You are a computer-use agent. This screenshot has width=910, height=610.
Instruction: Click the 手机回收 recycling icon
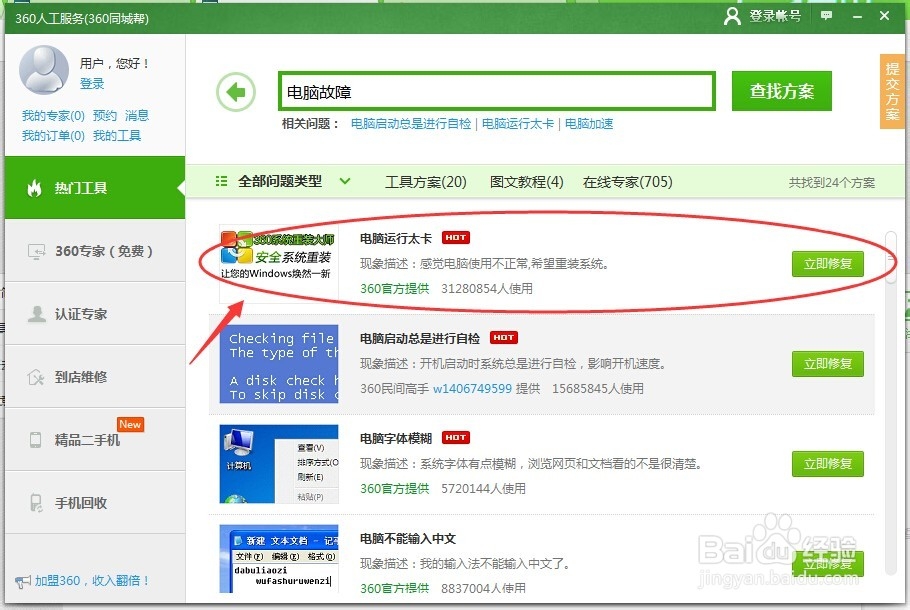[35, 503]
